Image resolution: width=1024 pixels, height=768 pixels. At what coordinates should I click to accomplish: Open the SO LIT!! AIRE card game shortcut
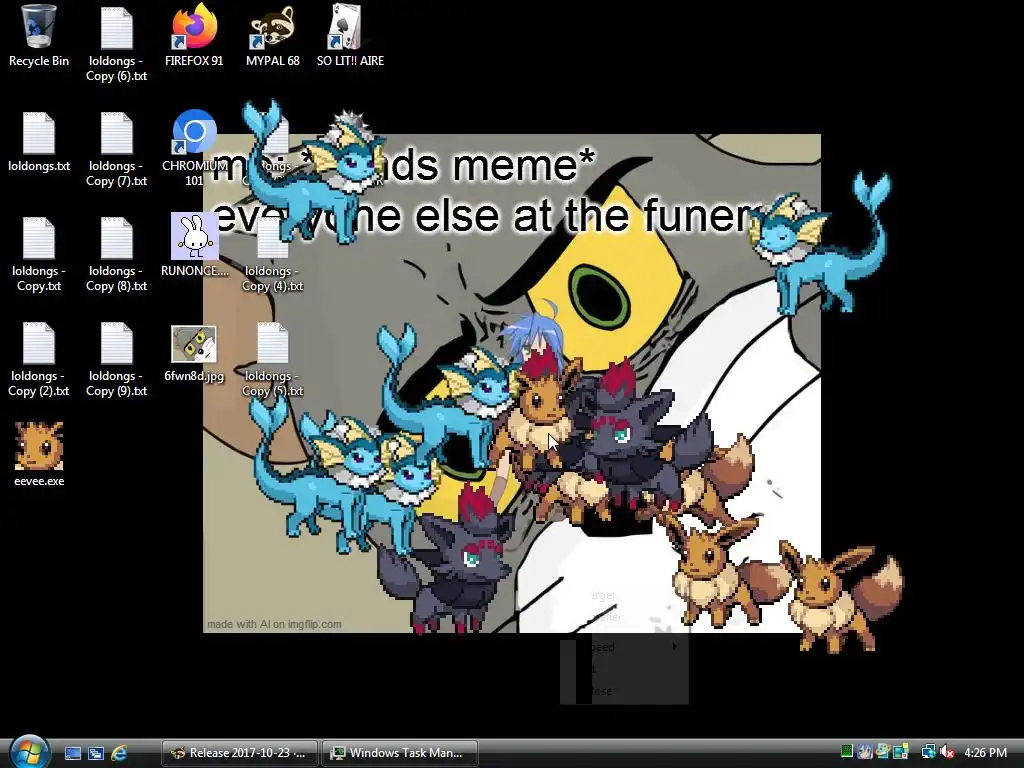pyautogui.click(x=350, y=36)
